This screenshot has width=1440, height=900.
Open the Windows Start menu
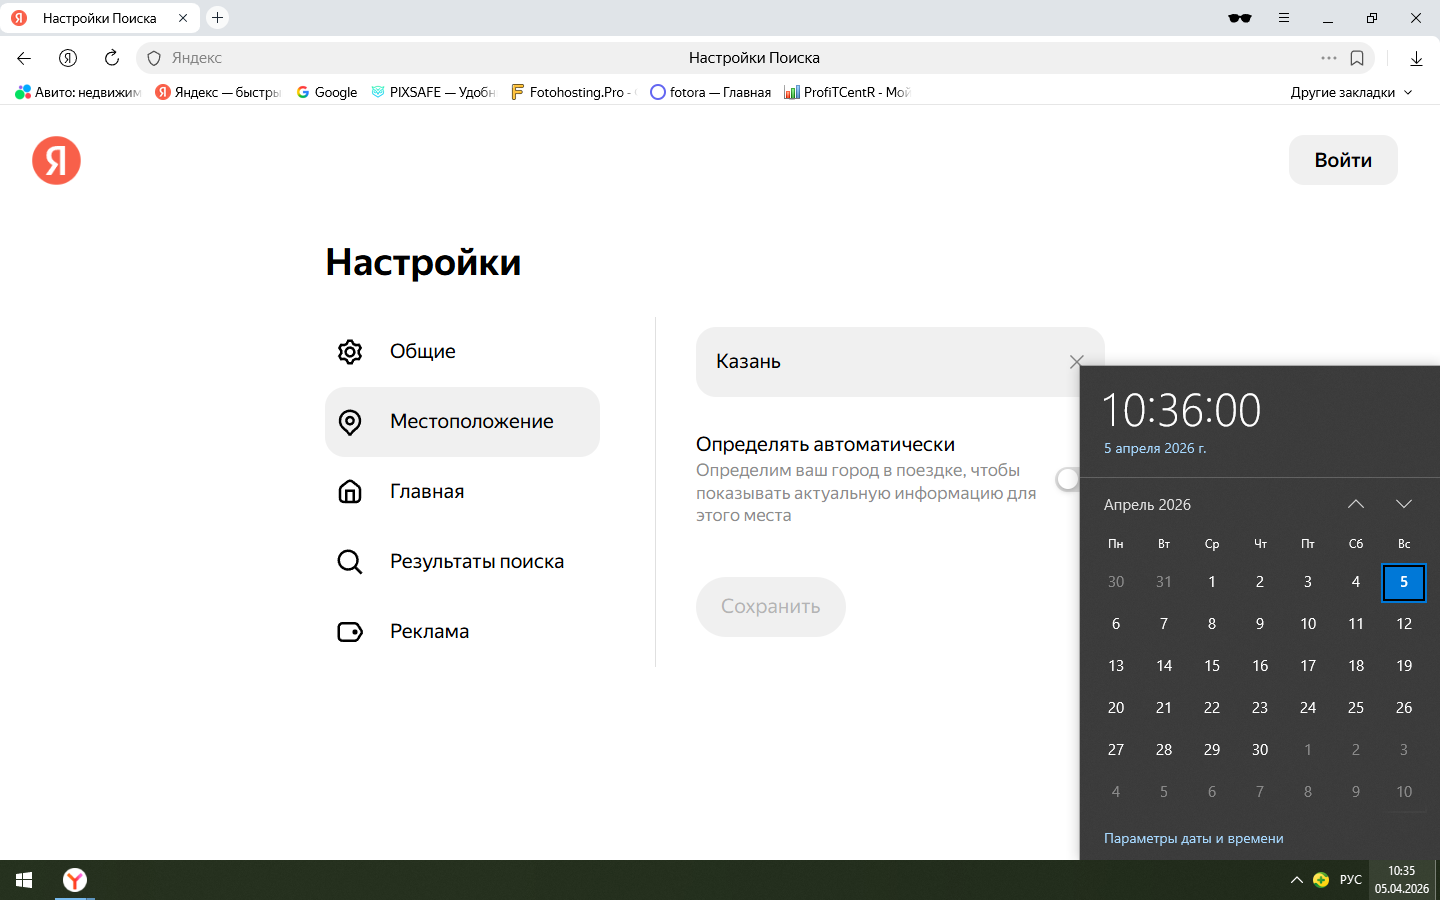(x=24, y=880)
